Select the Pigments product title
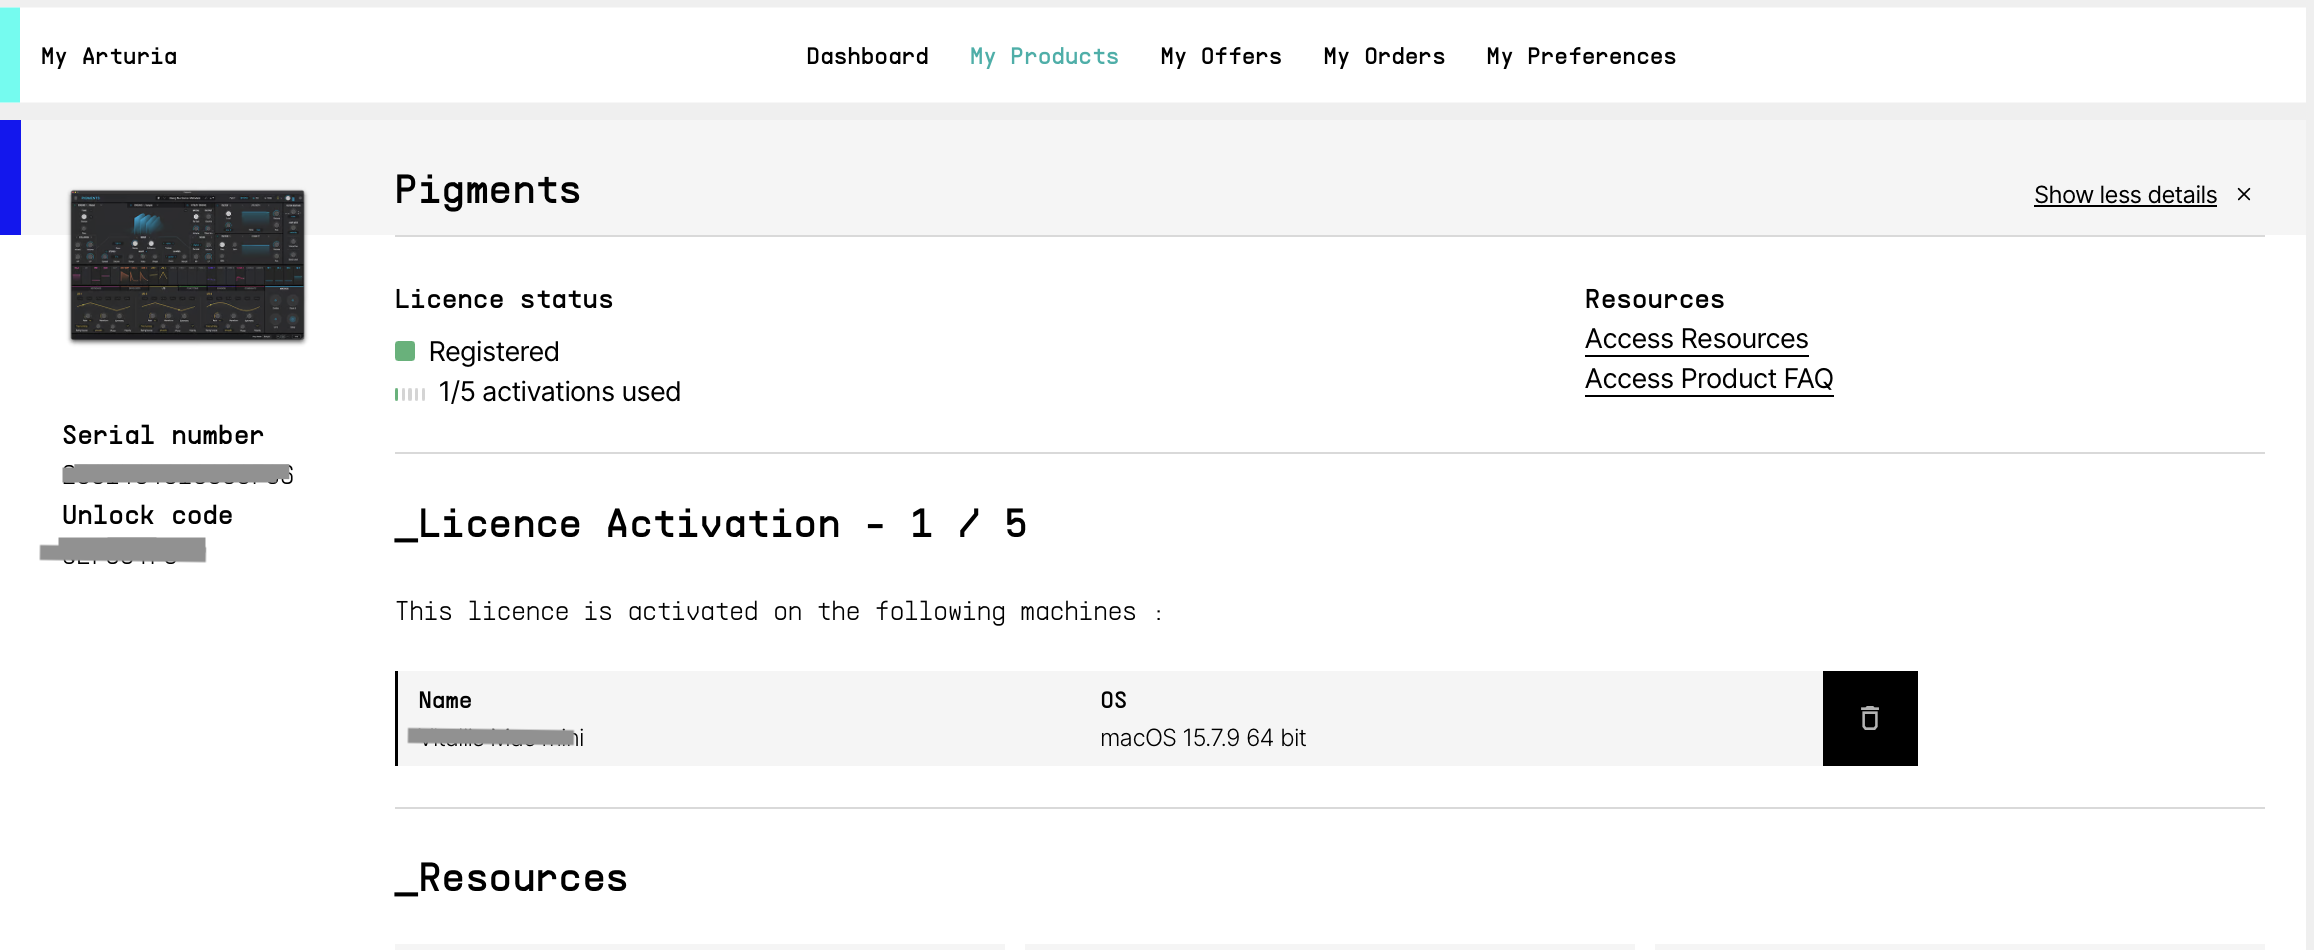2314x950 pixels. click(487, 190)
